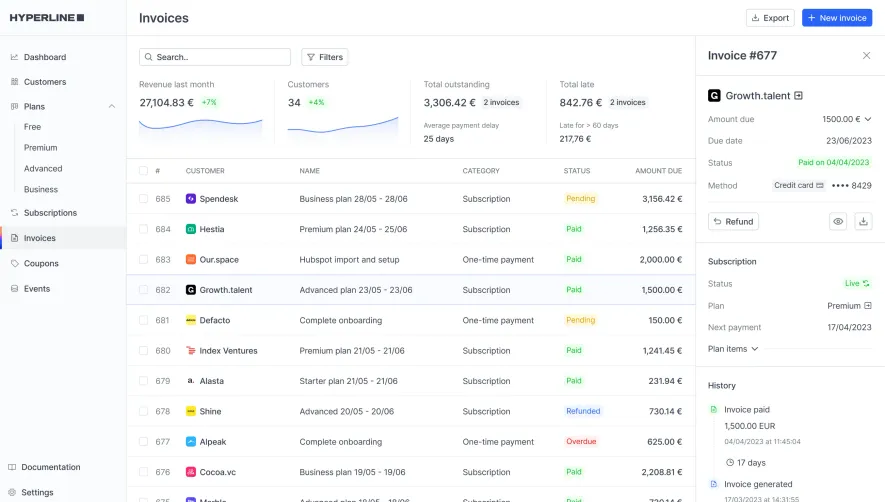Click the Subscriptions sidebar icon
The image size is (885, 502).
point(14,213)
